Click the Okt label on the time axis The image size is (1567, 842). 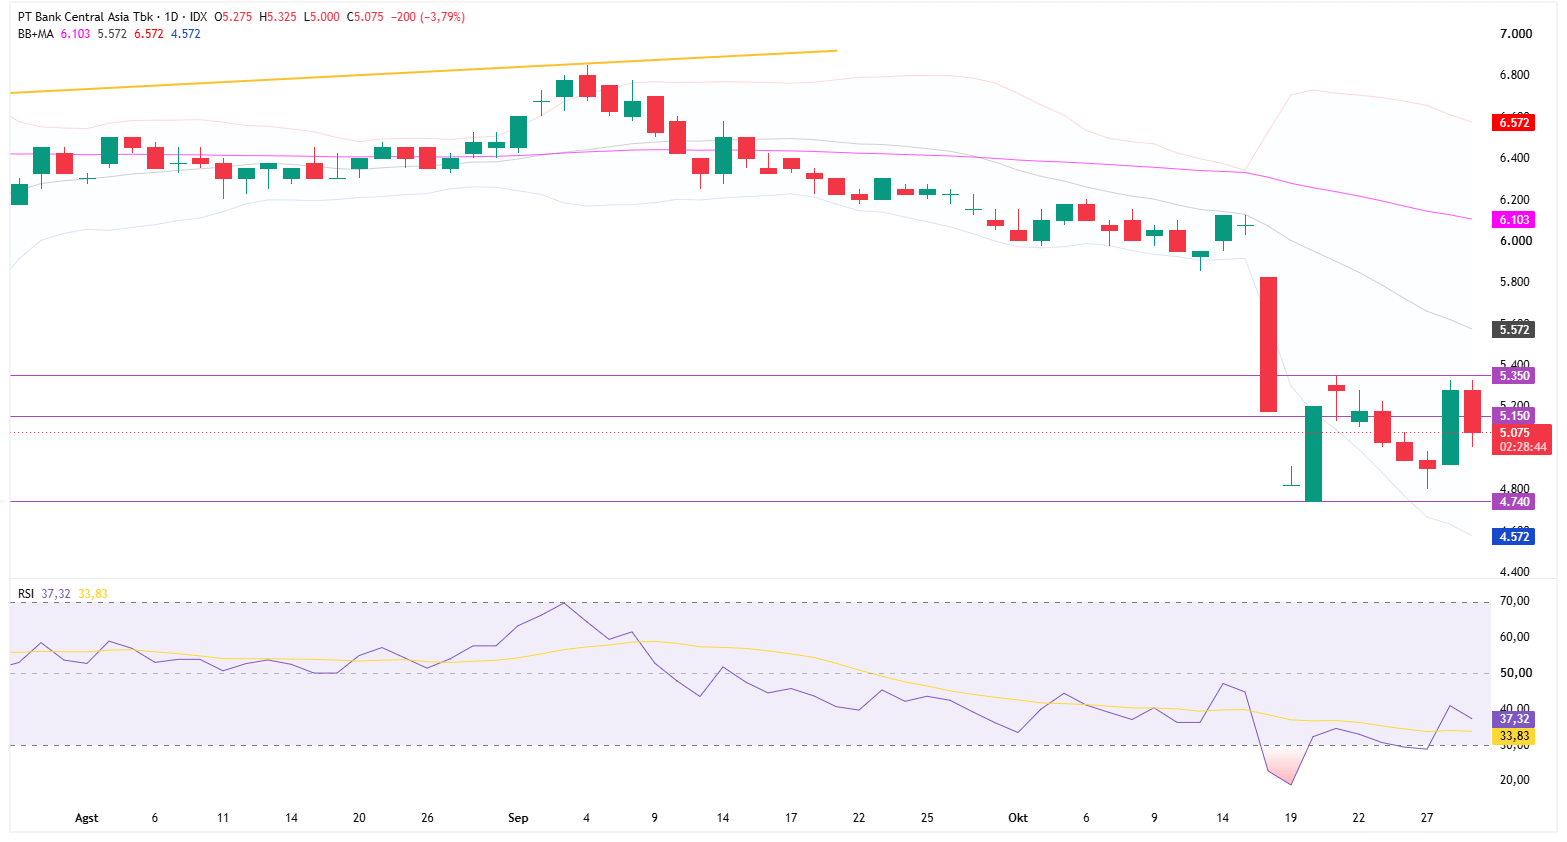[x=1018, y=818]
